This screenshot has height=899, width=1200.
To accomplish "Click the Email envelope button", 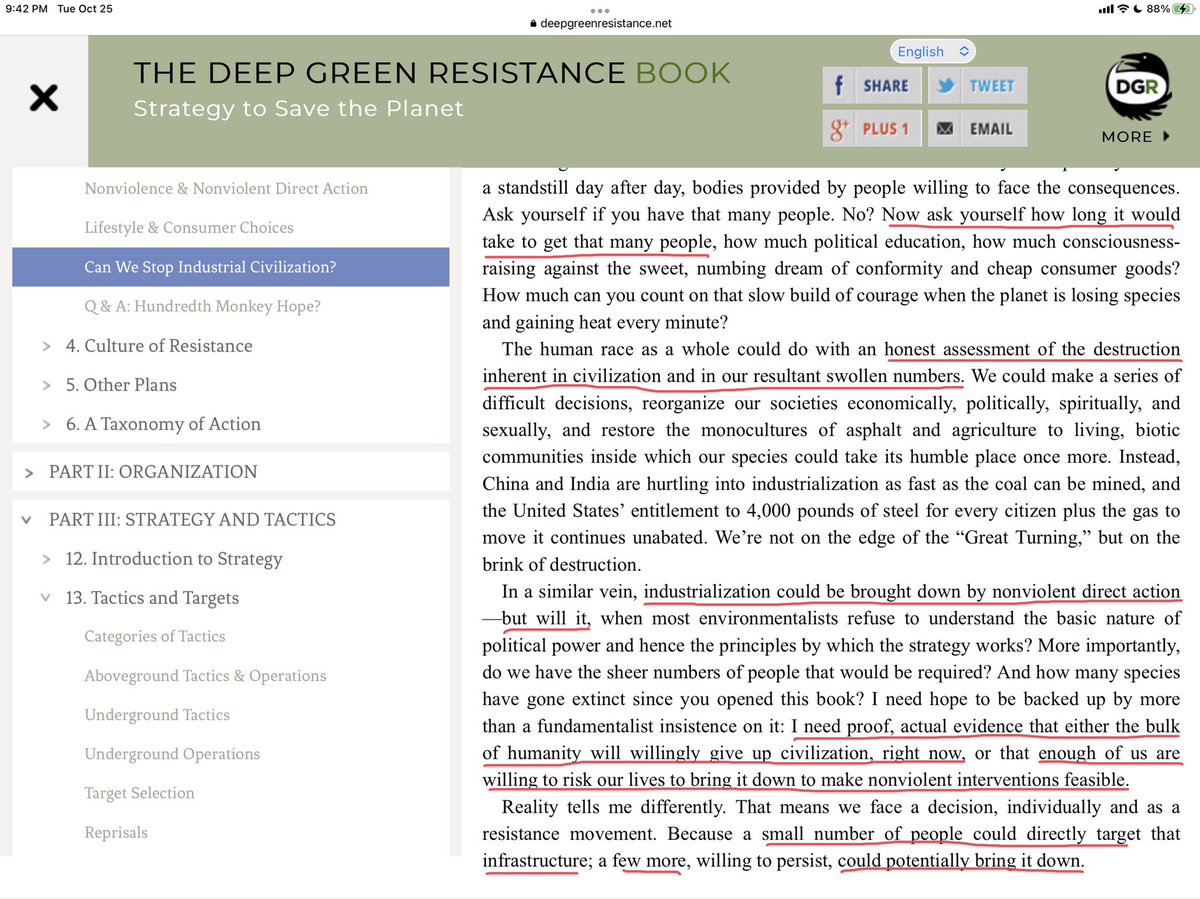I will click(x=976, y=128).
